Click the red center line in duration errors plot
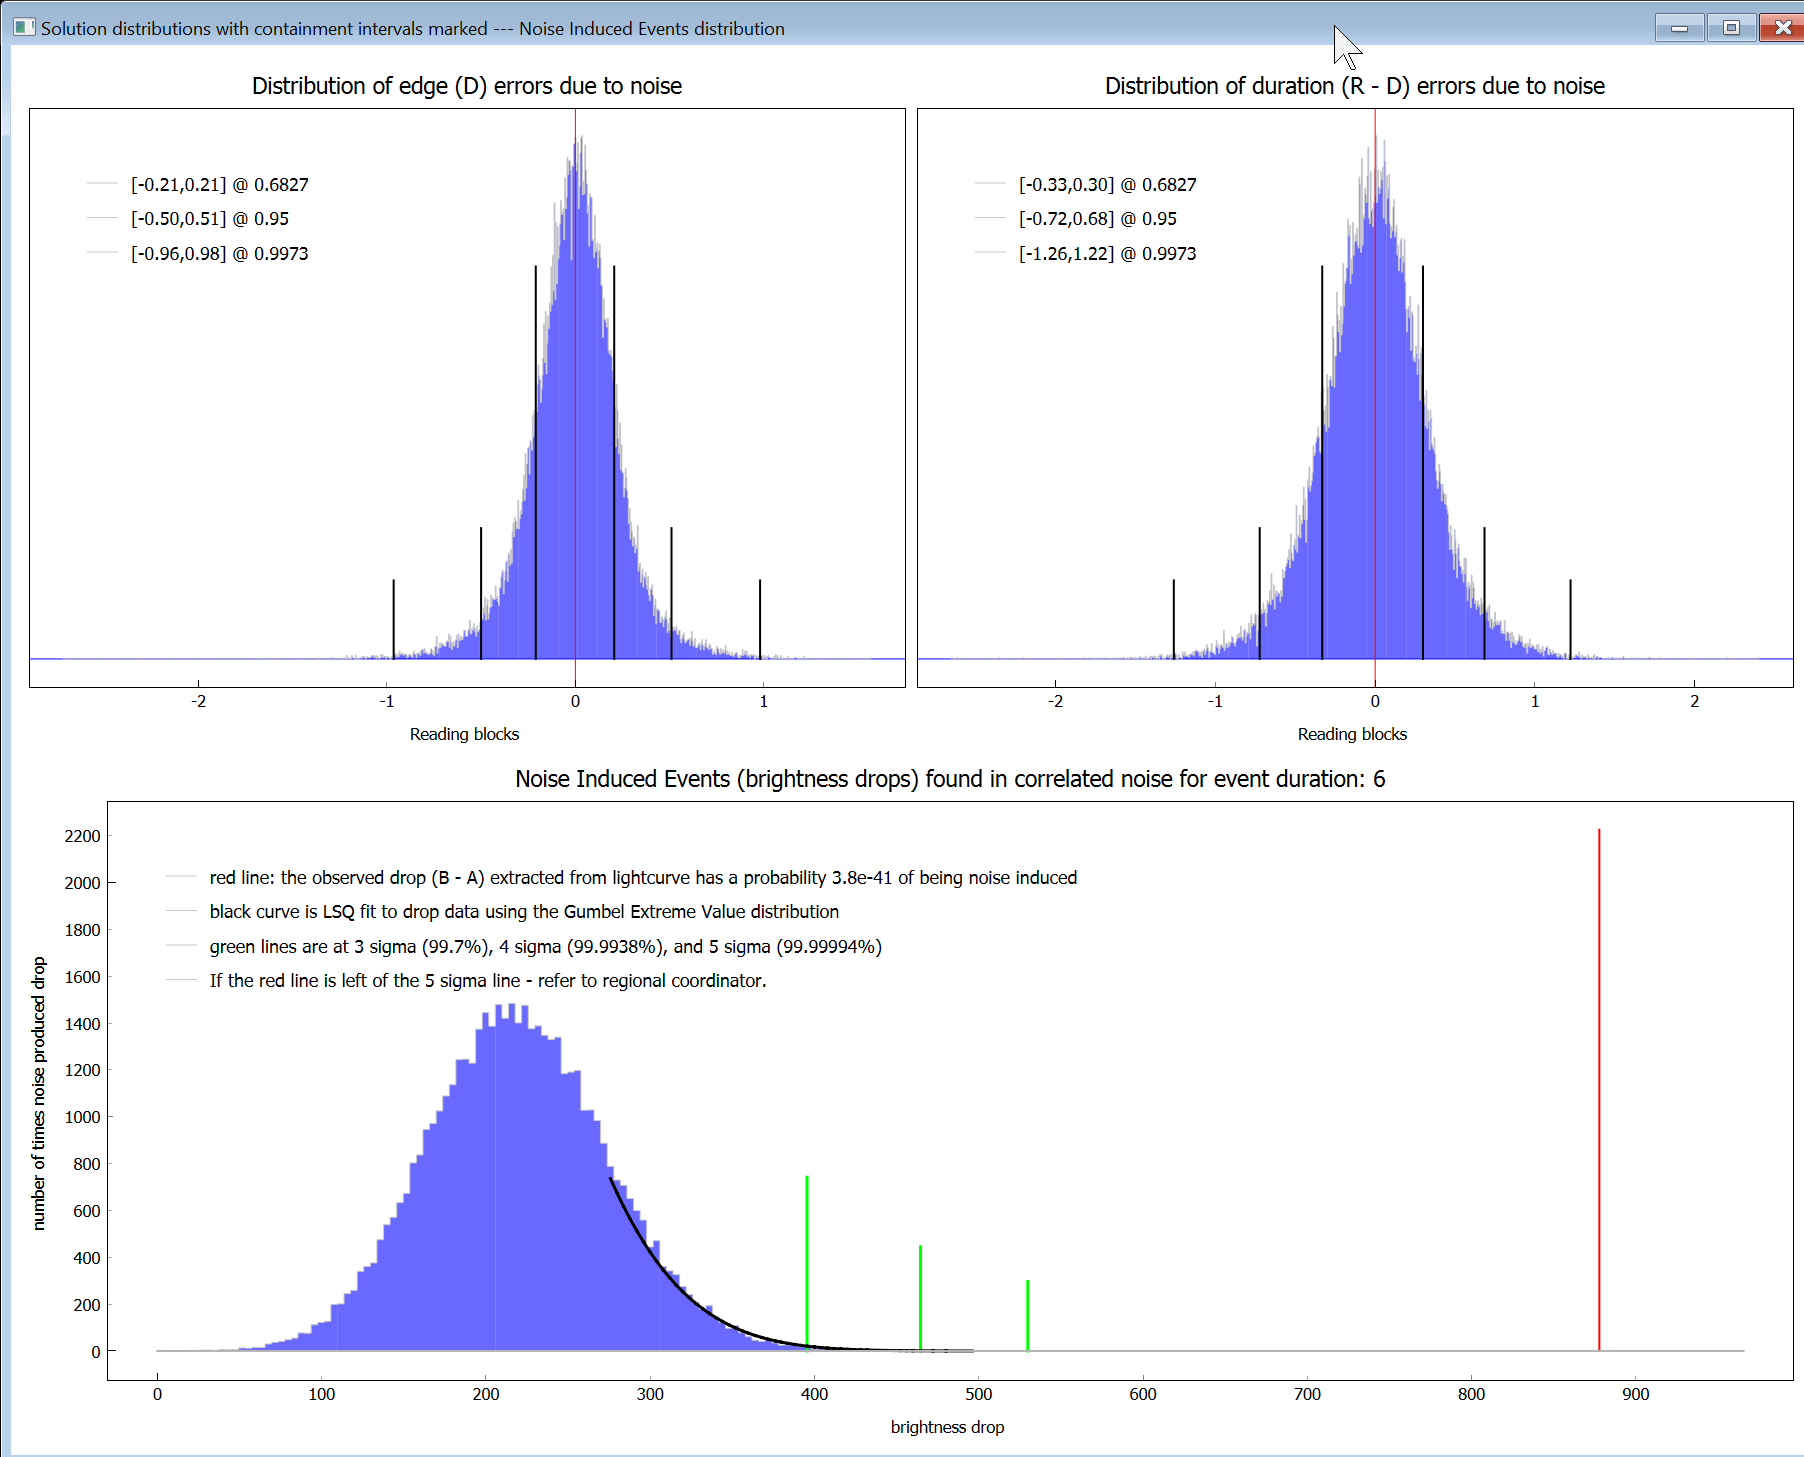 pyautogui.click(x=1375, y=400)
